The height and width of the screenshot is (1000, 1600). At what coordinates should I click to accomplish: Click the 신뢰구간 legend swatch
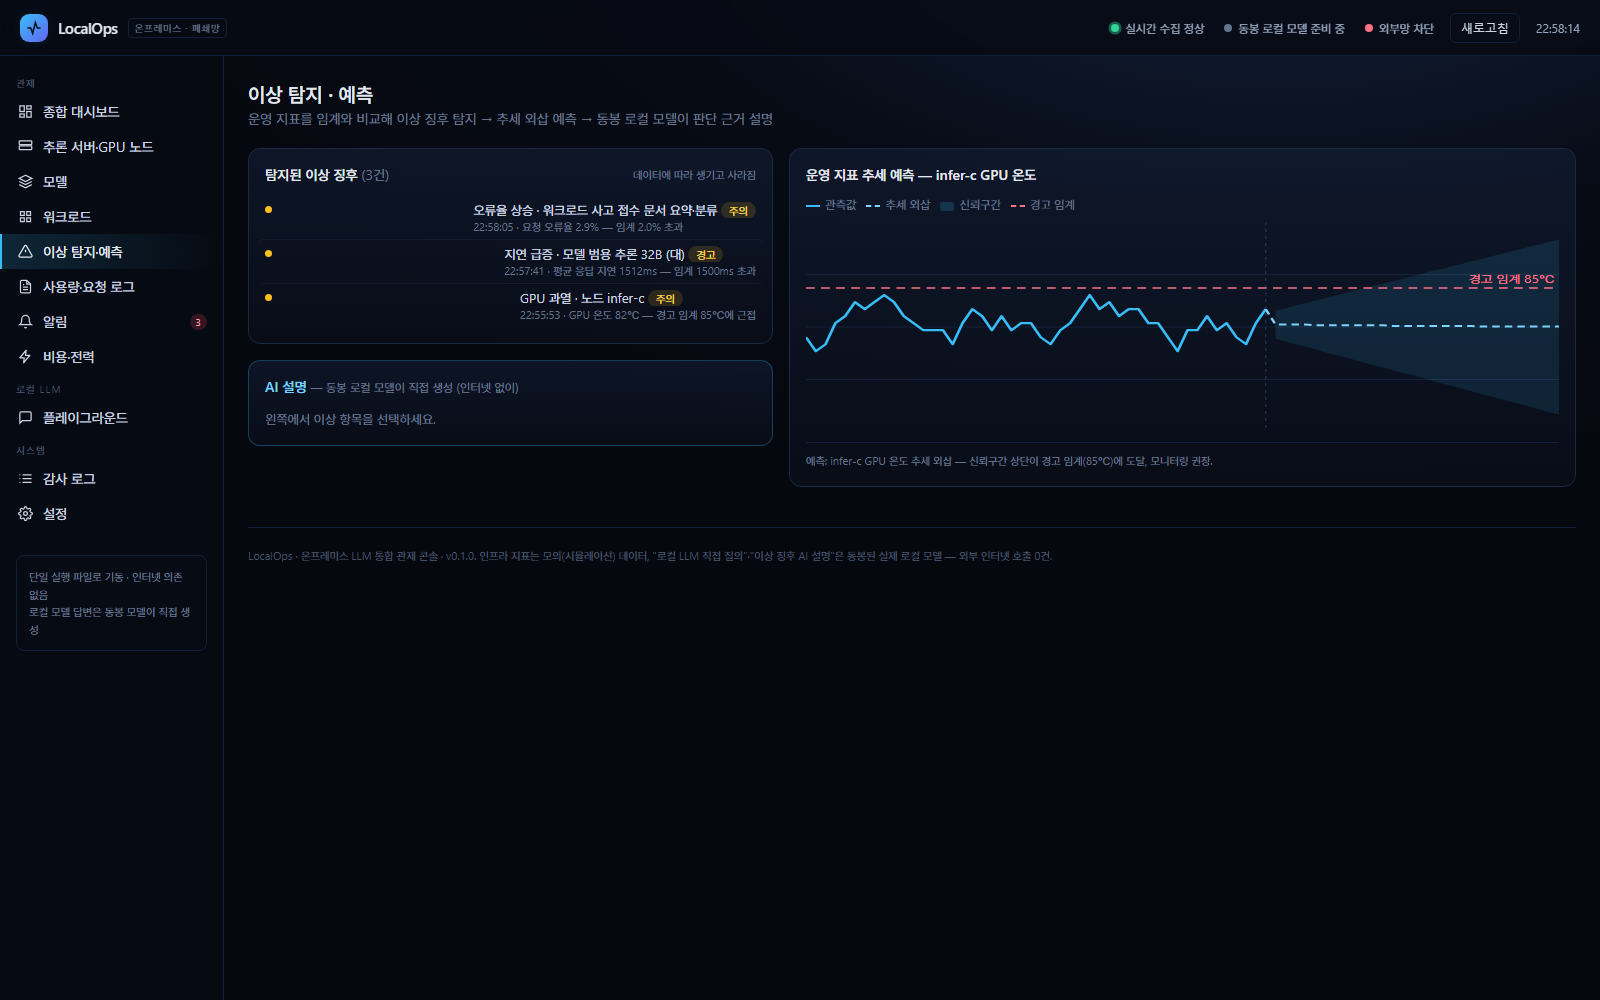click(x=947, y=206)
